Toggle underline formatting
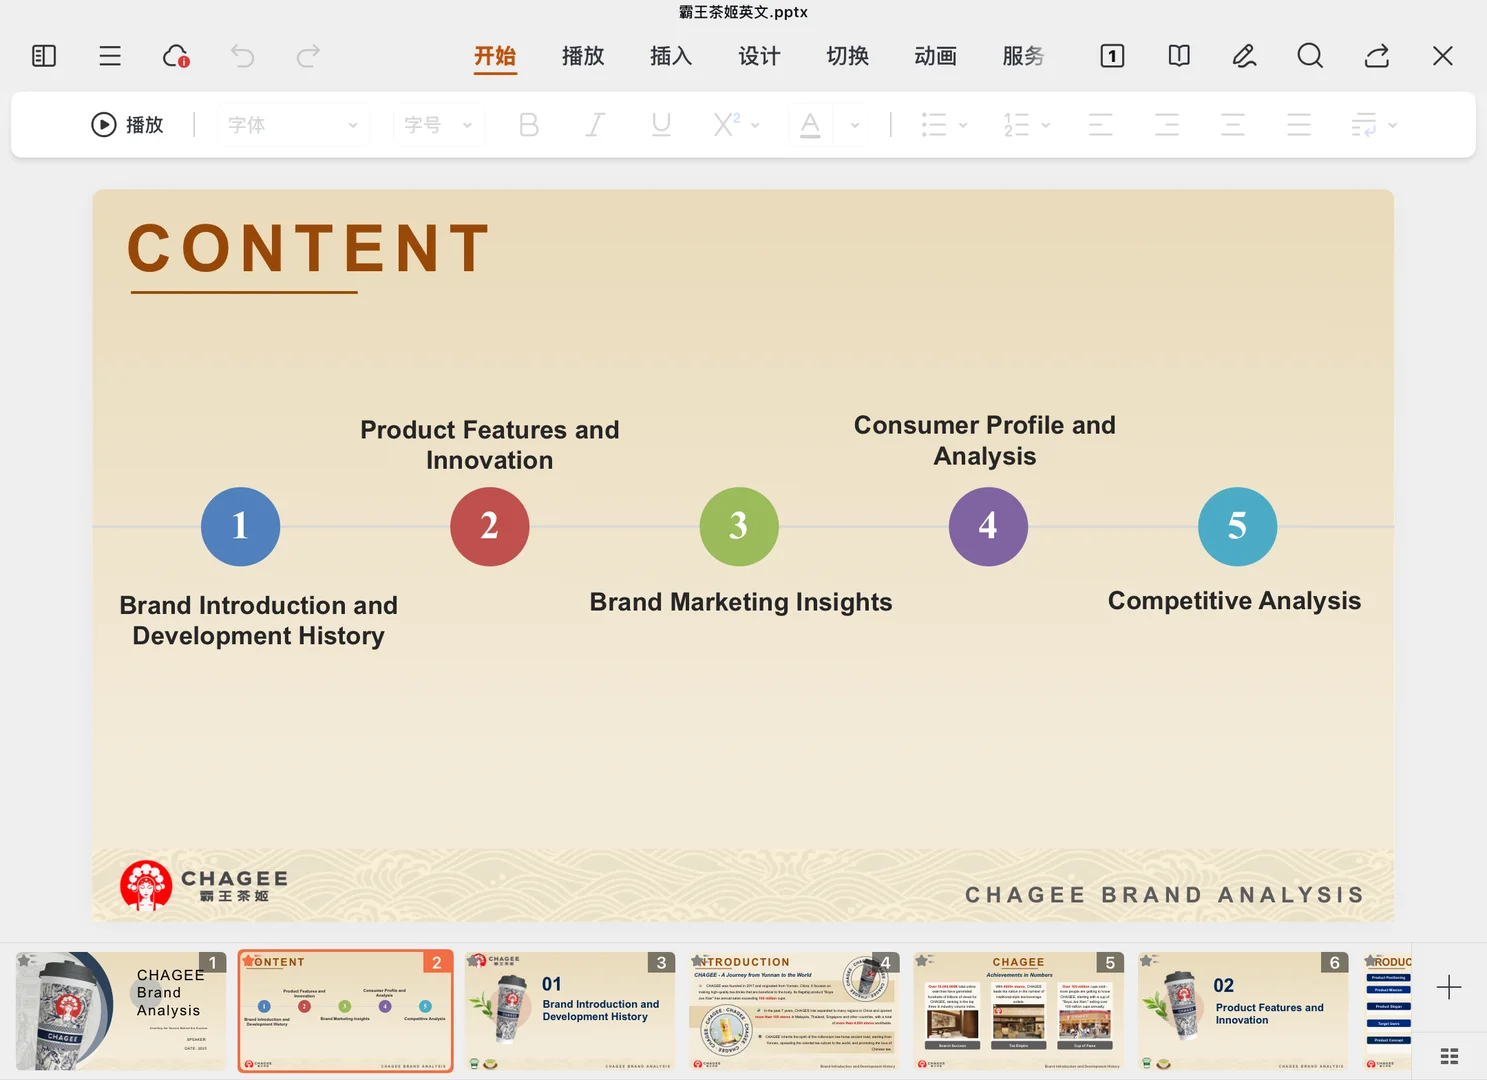Screen dimensions: 1487x1080 (x=661, y=125)
